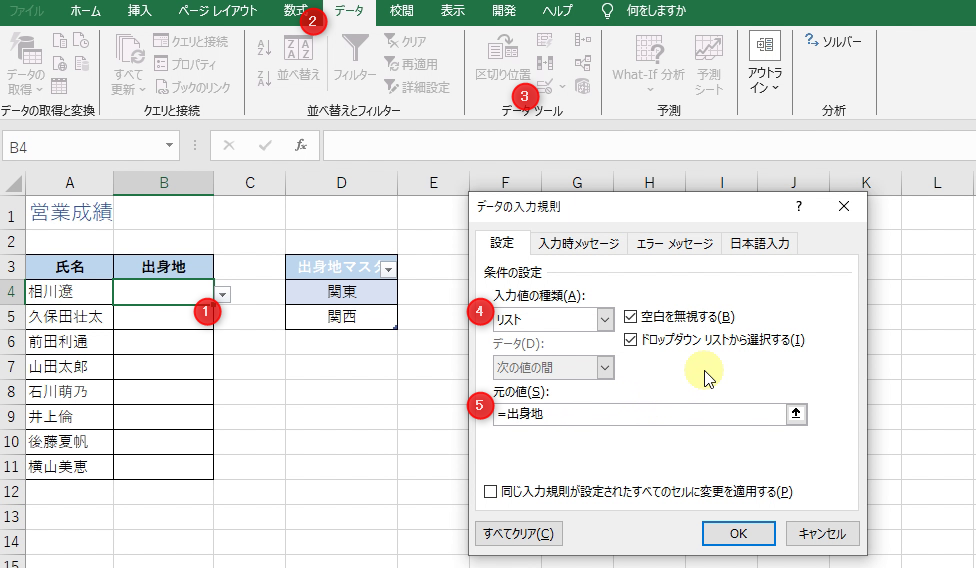Image resolution: width=976 pixels, height=568 pixels.
Task: Uncheck the in-cell dropdown list option
Action: (x=631, y=340)
